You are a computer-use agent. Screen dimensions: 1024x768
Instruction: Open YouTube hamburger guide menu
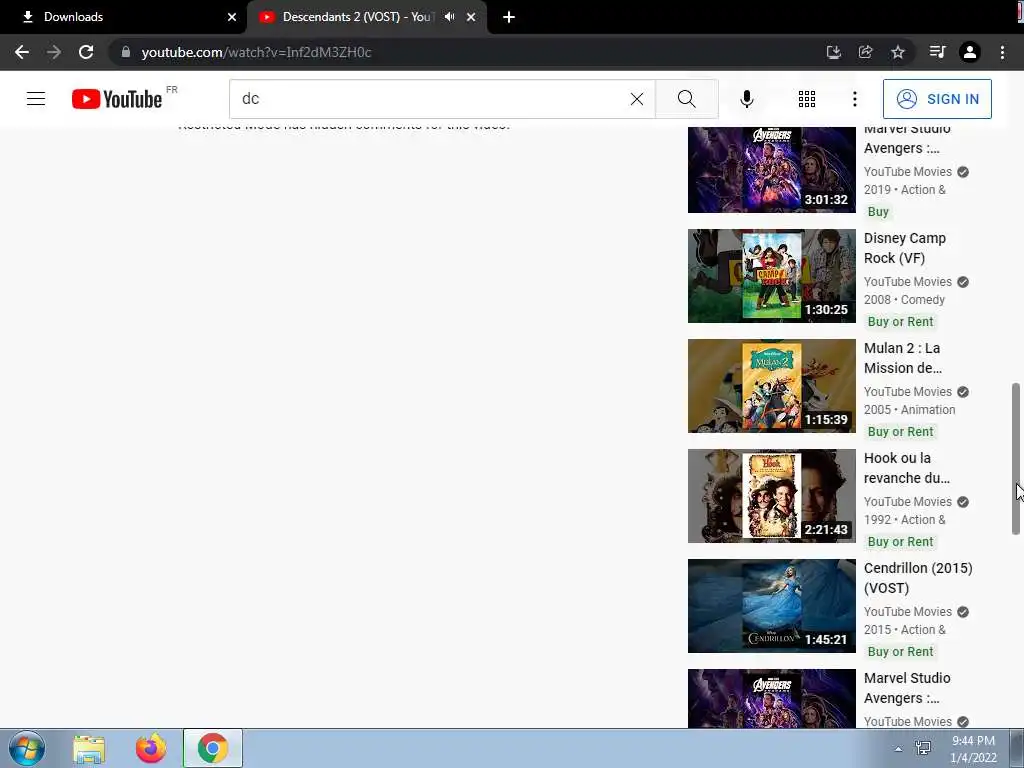point(36,99)
